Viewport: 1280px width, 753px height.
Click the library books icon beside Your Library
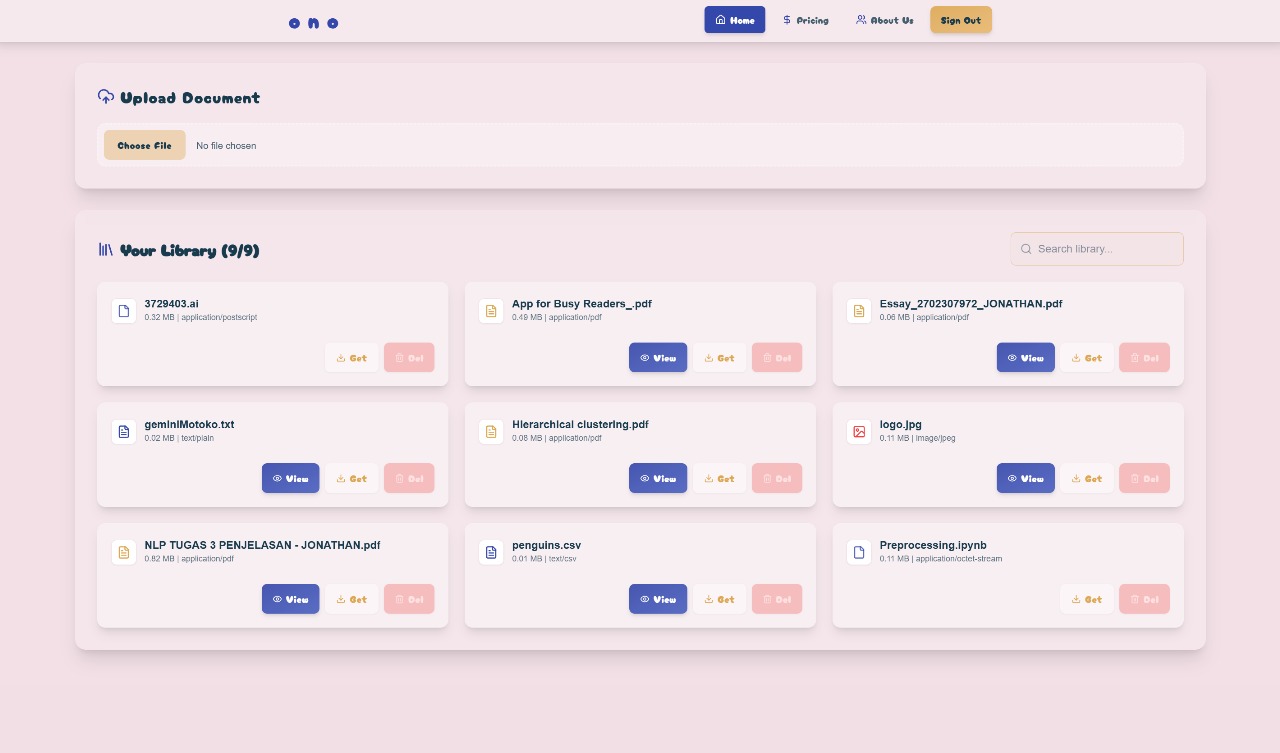106,250
